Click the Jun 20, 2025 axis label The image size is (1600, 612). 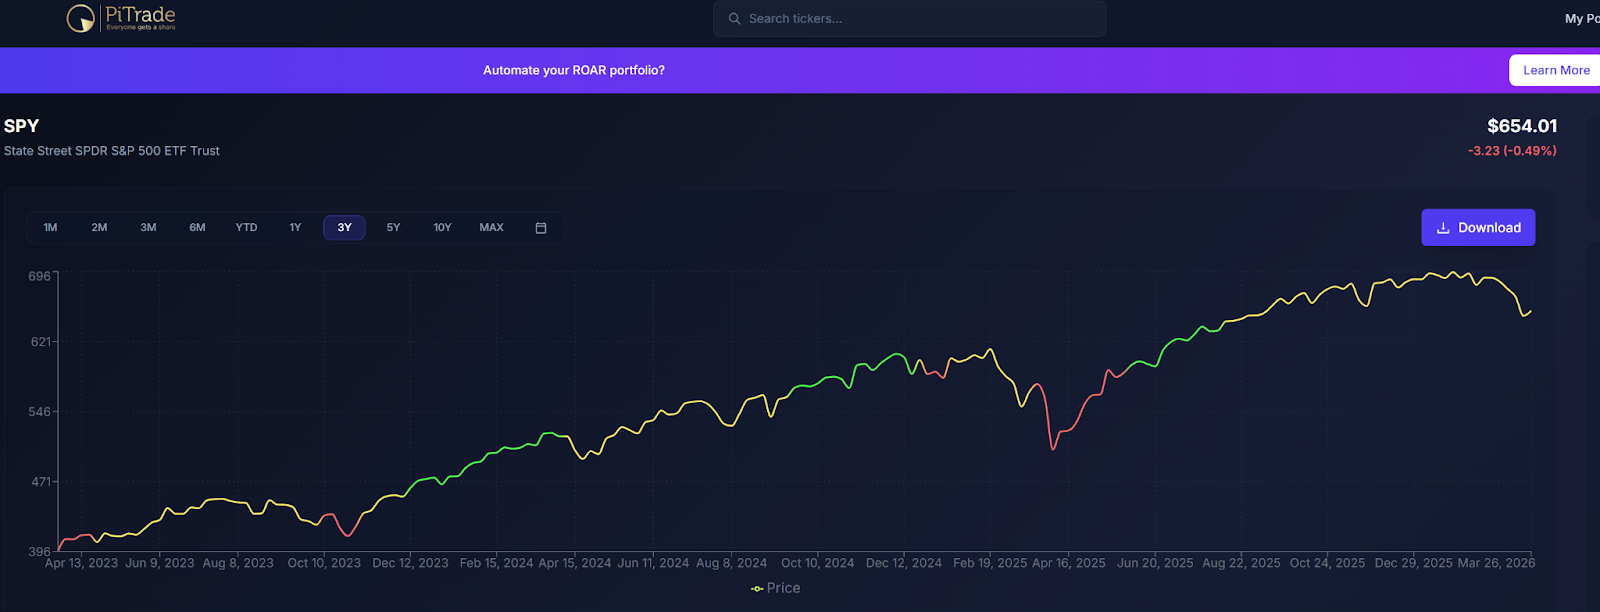click(x=1155, y=563)
